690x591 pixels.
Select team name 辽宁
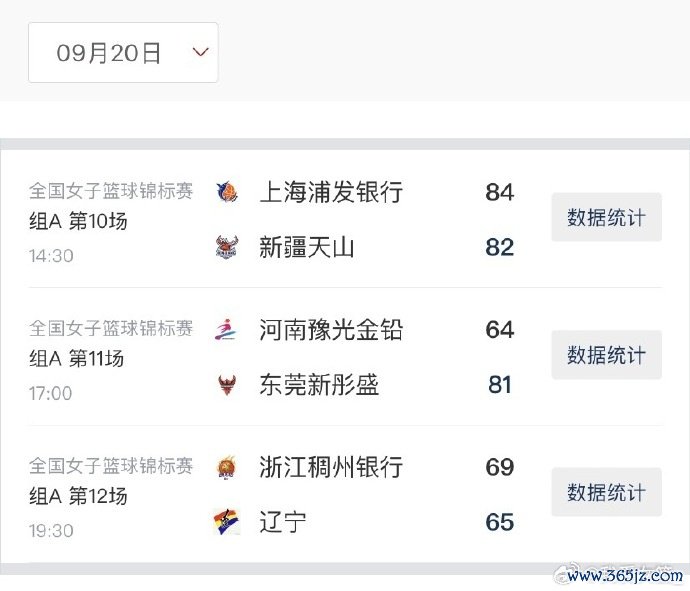tap(283, 522)
